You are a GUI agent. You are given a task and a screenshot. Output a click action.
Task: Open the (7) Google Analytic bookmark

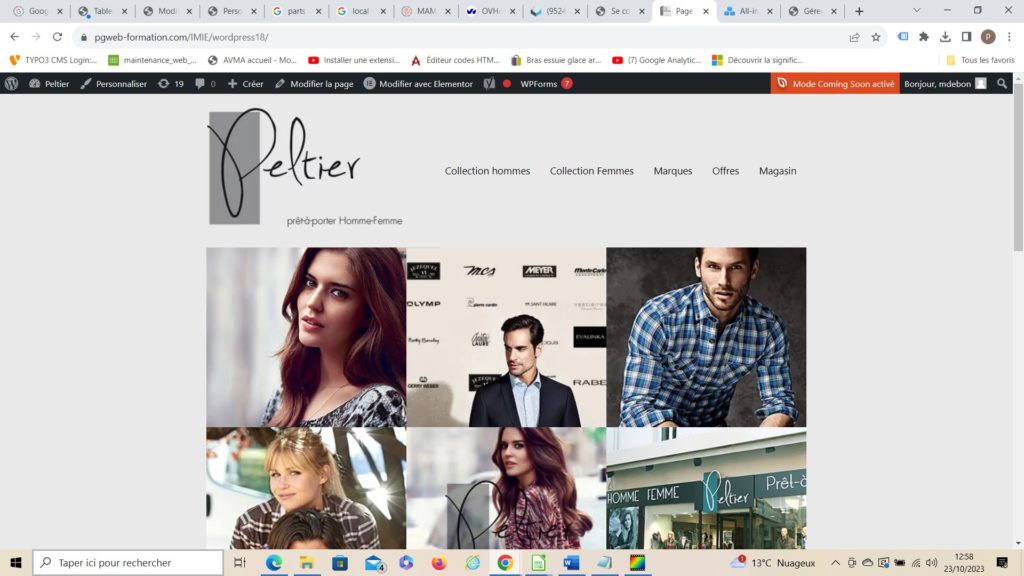(x=656, y=60)
